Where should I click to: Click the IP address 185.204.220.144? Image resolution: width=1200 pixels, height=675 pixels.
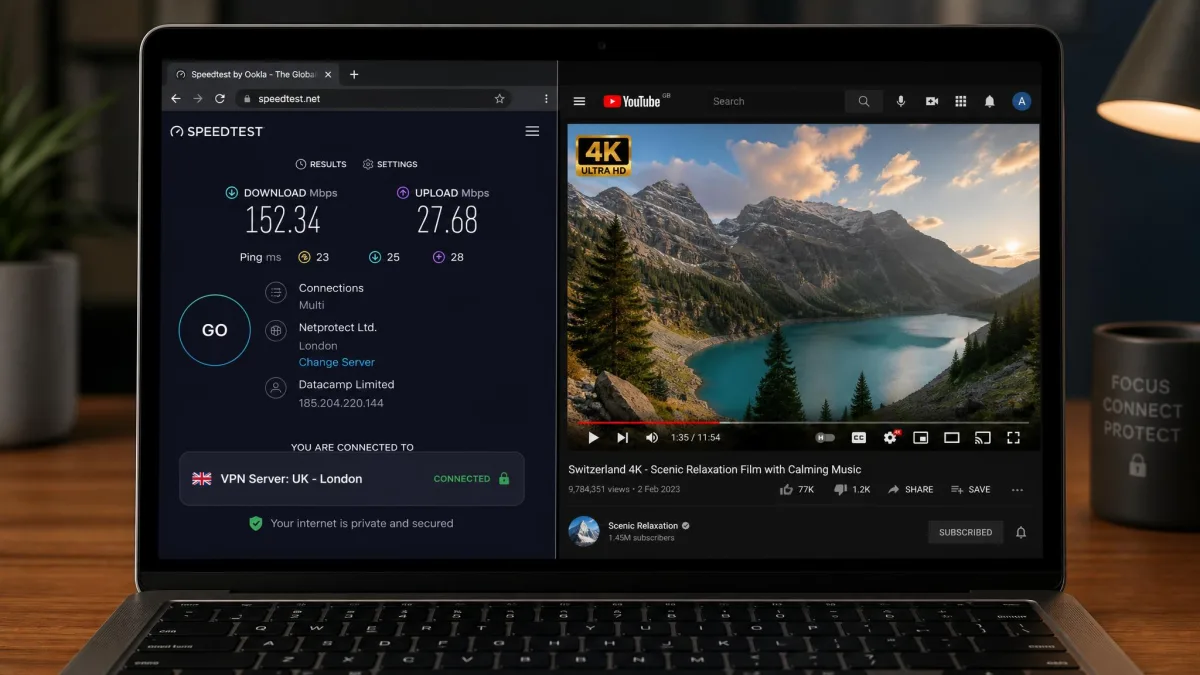(341, 403)
